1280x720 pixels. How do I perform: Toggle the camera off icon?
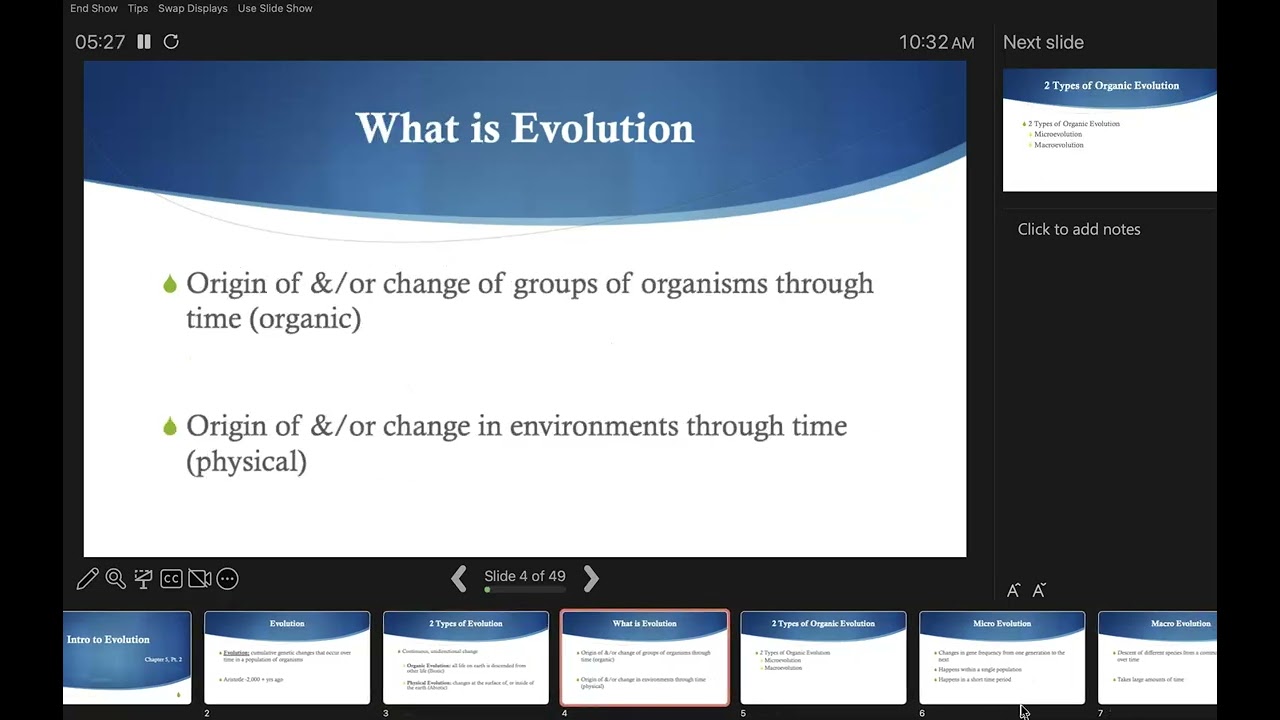pos(199,578)
